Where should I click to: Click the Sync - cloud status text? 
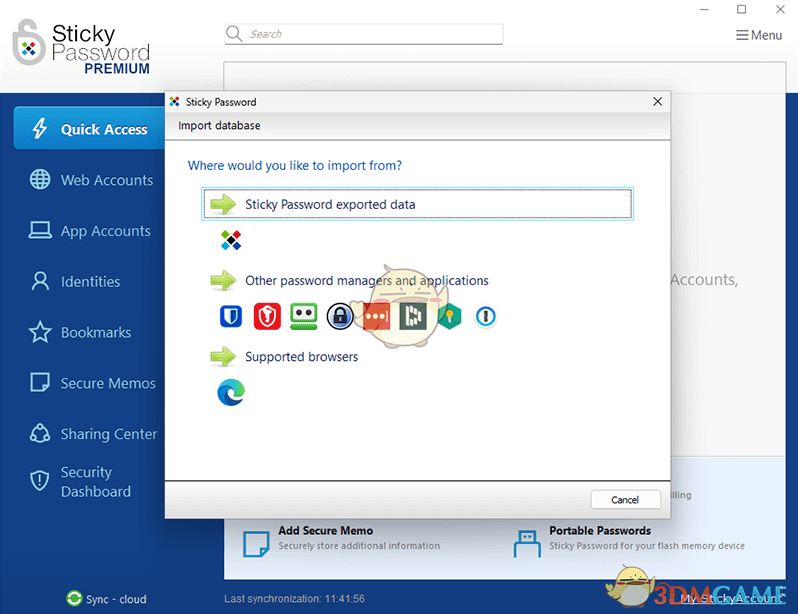pos(117,599)
